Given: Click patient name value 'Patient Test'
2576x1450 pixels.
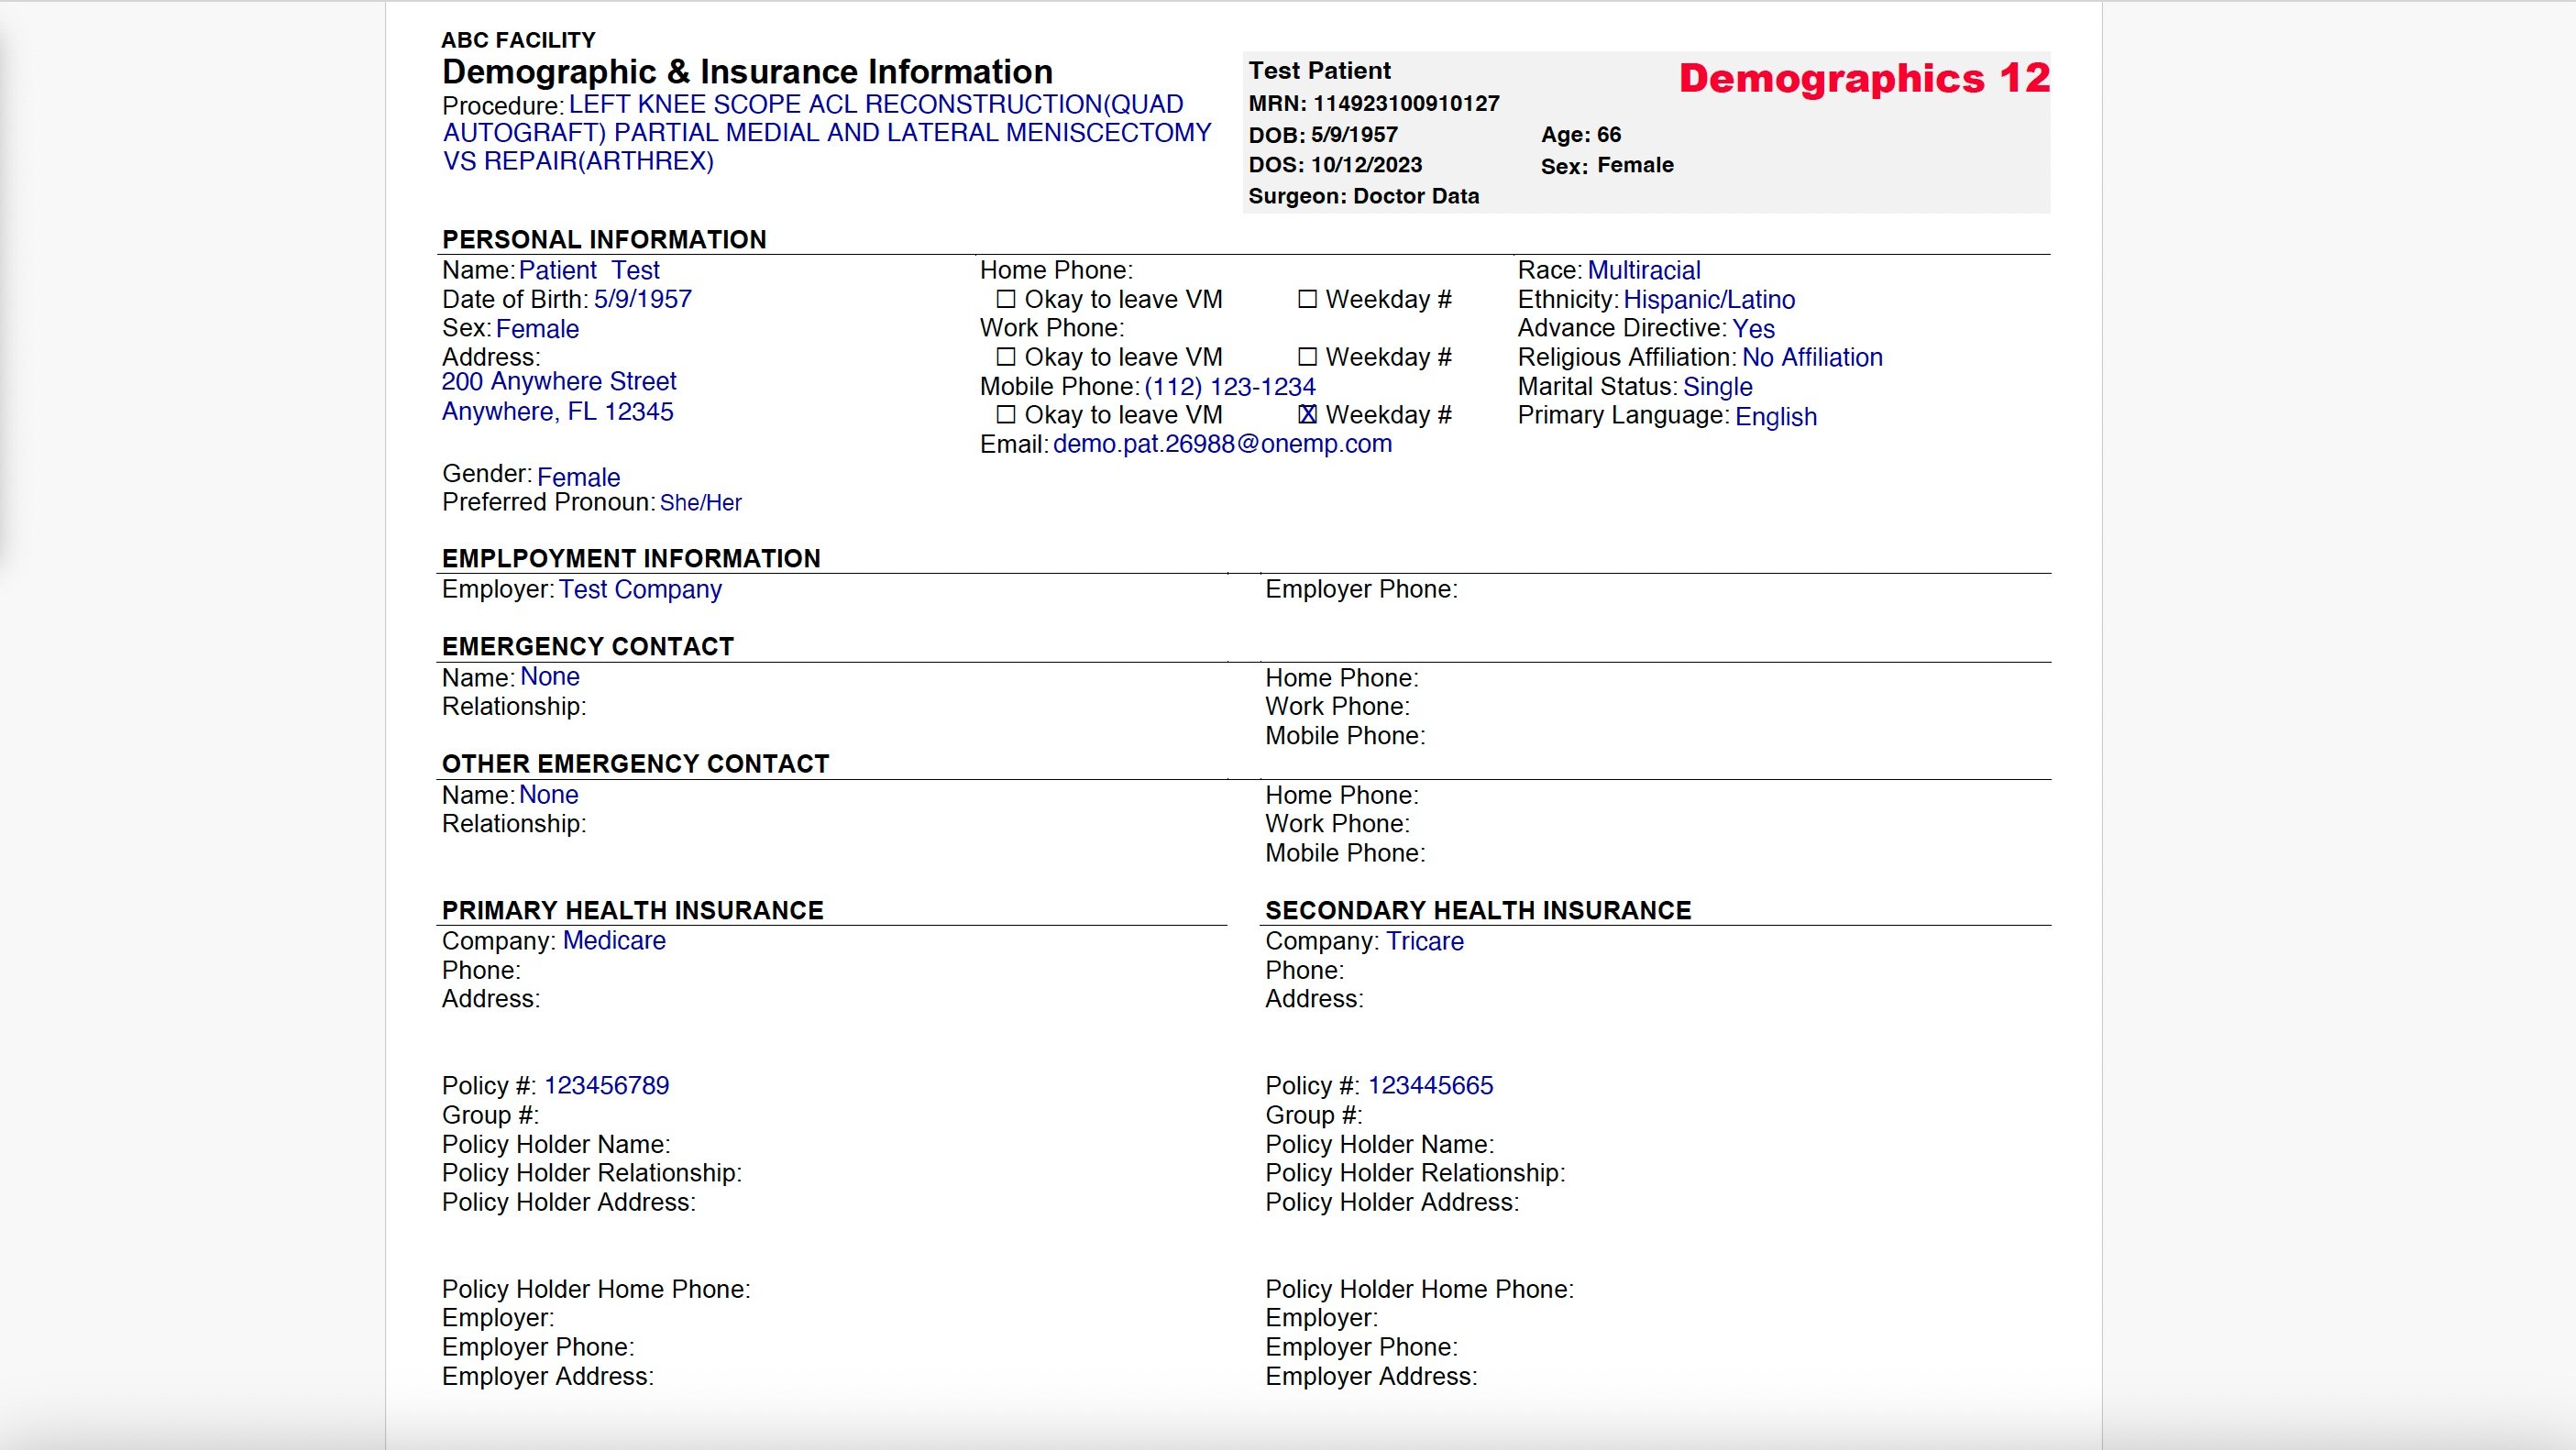Looking at the screenshot, I should 589,270.
